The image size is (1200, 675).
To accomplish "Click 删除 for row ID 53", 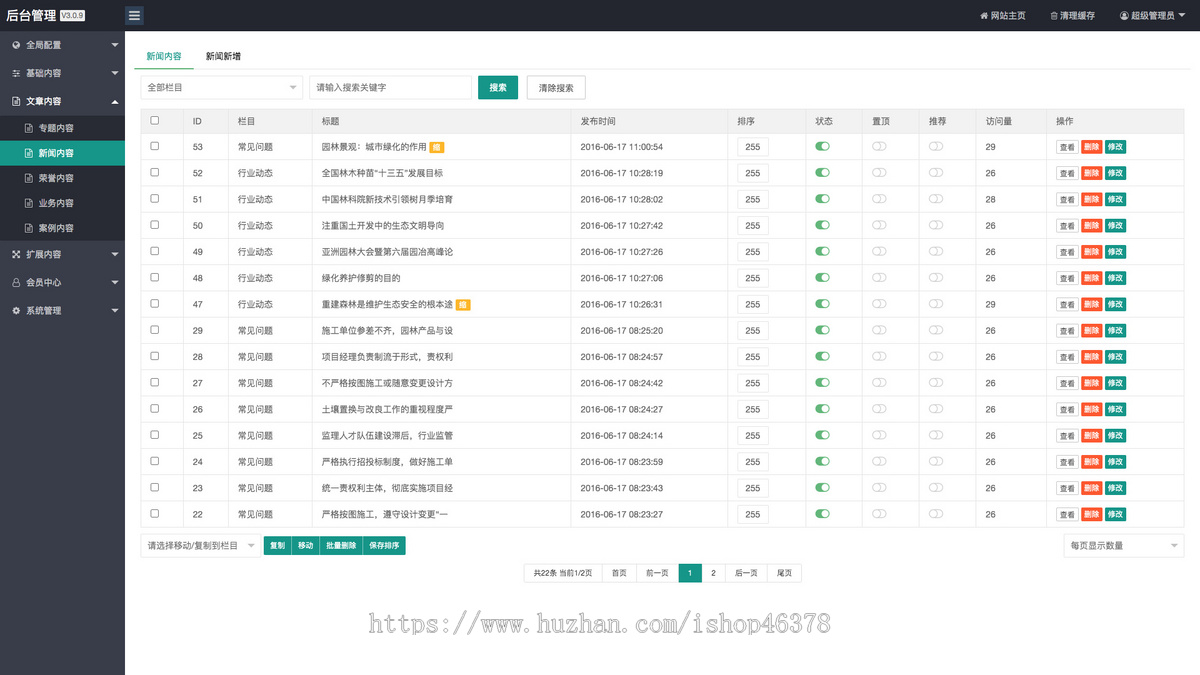I will [1092, 147].
